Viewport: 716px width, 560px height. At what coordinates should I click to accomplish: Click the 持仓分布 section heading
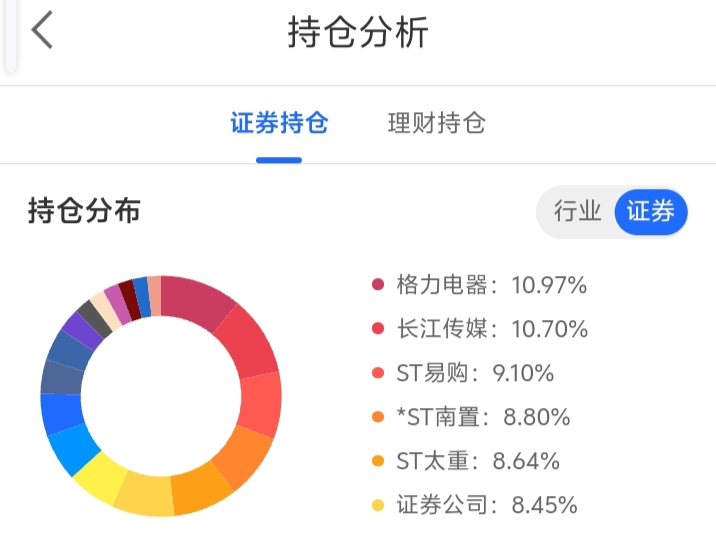[84, 212]
